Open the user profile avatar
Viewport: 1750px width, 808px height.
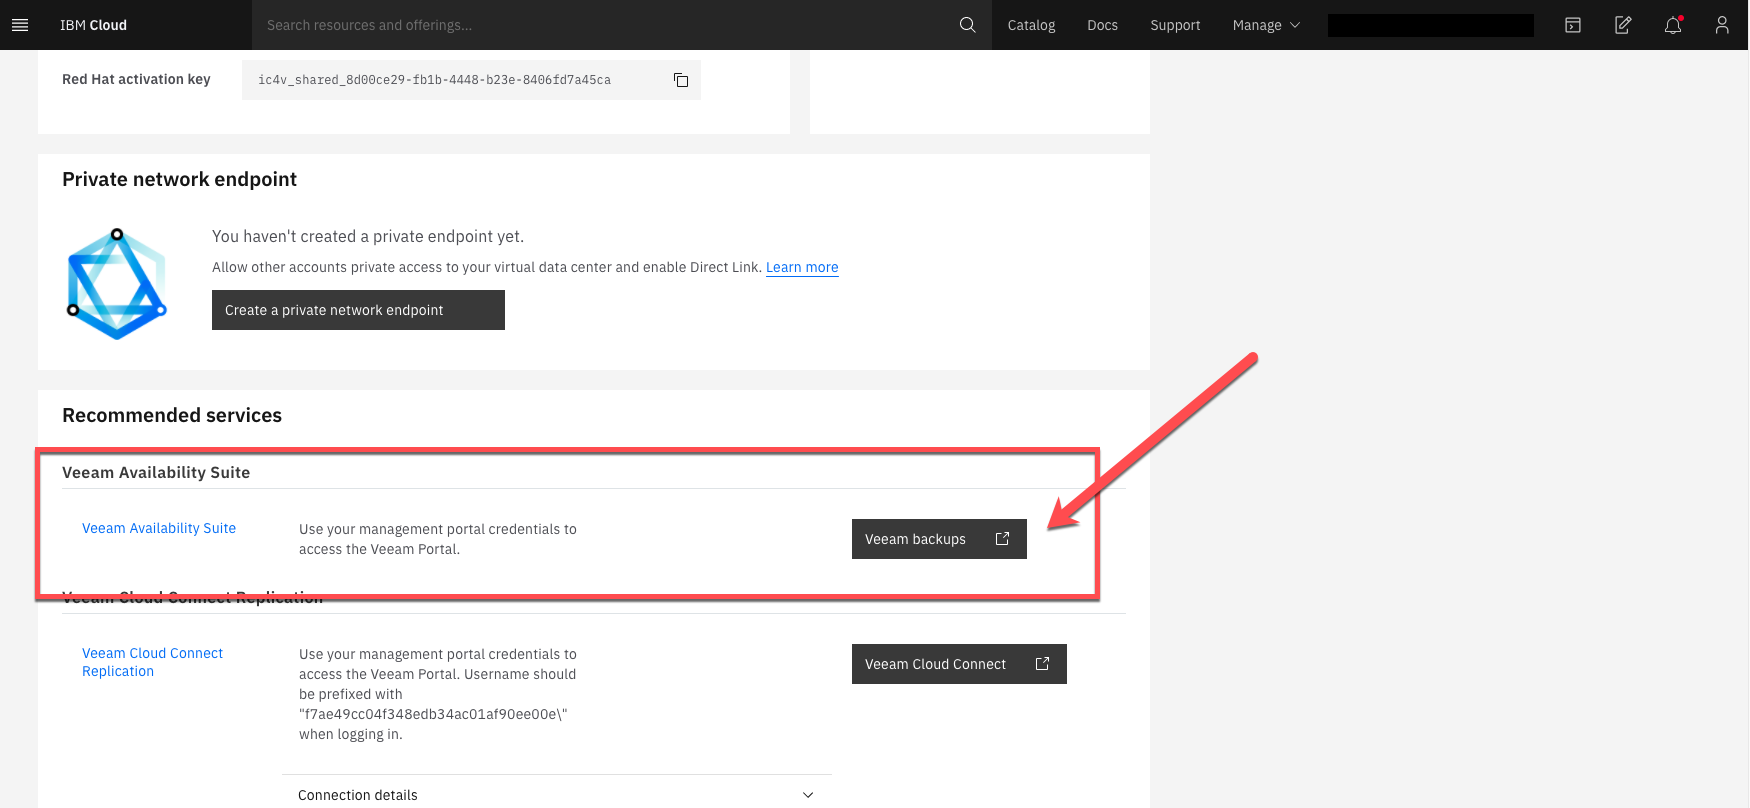pyautogui.click(x=1721, y=25)
